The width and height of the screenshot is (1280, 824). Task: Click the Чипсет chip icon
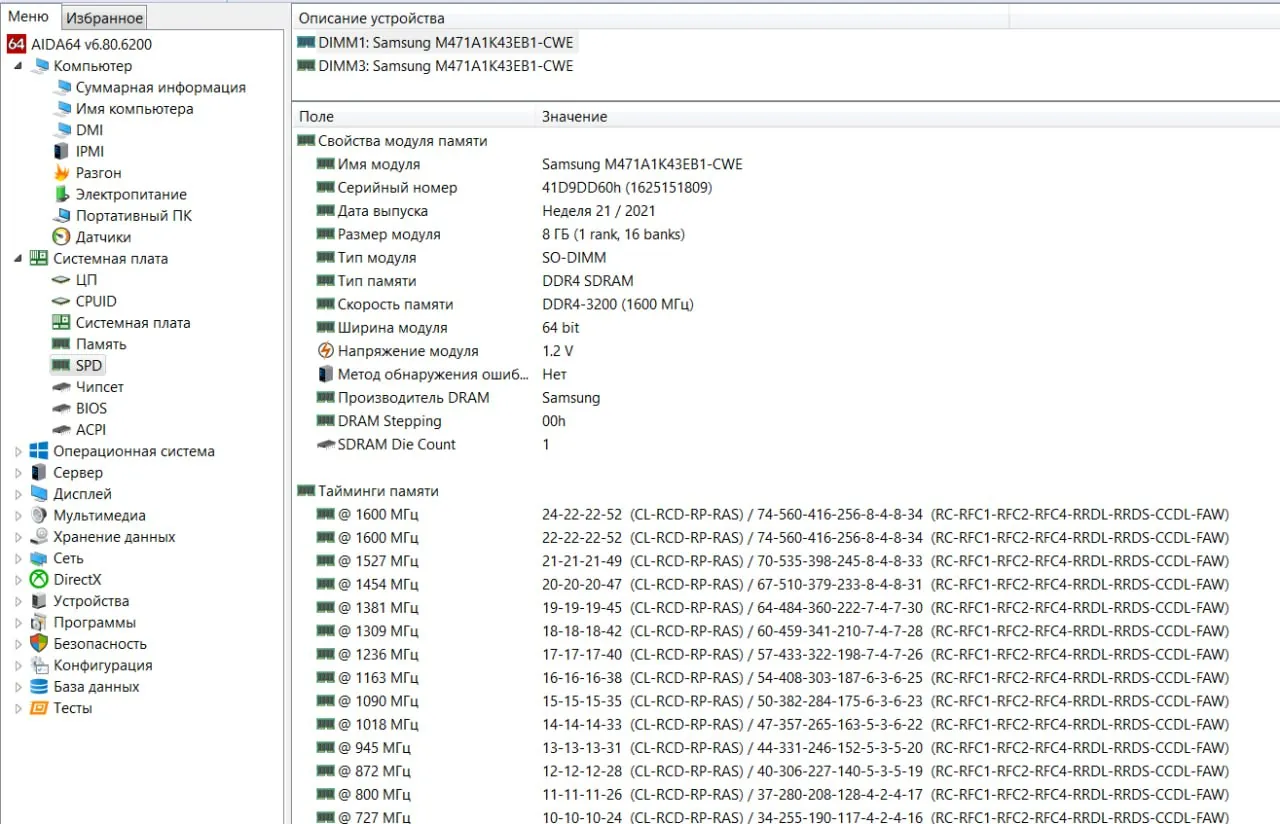62,387
